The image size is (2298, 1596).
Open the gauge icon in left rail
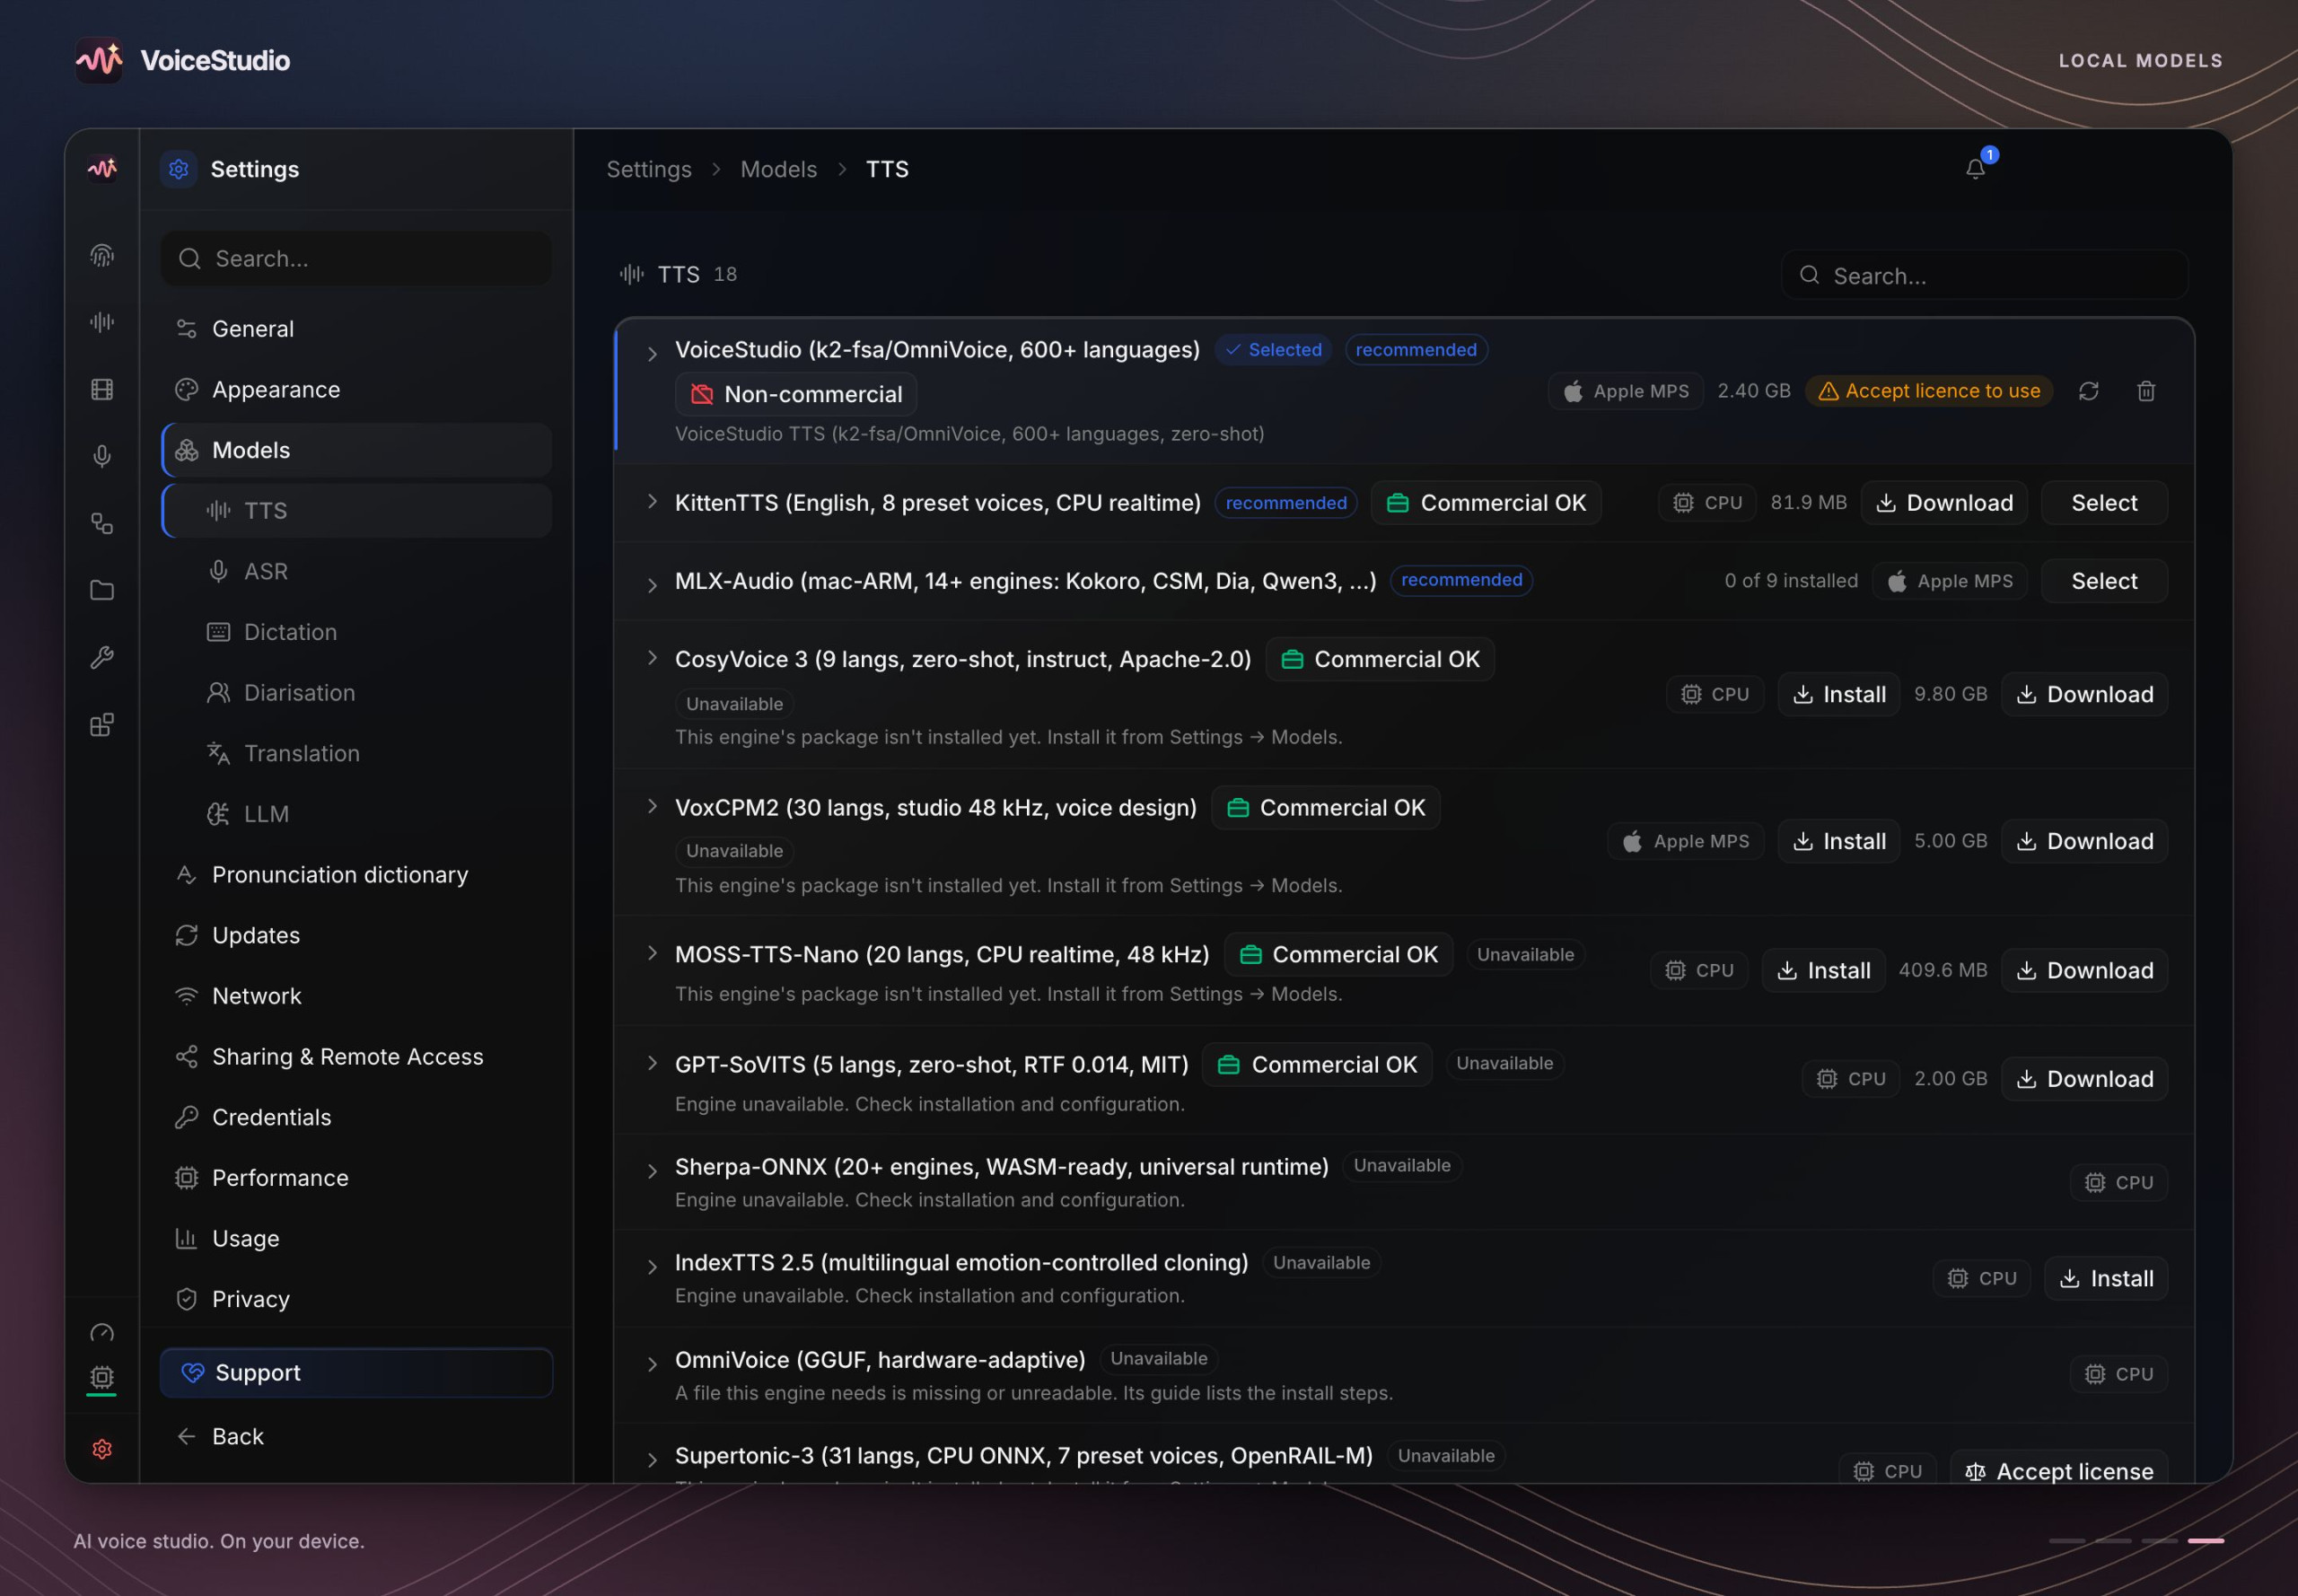pyautogui.click(x=102, y=1333)
